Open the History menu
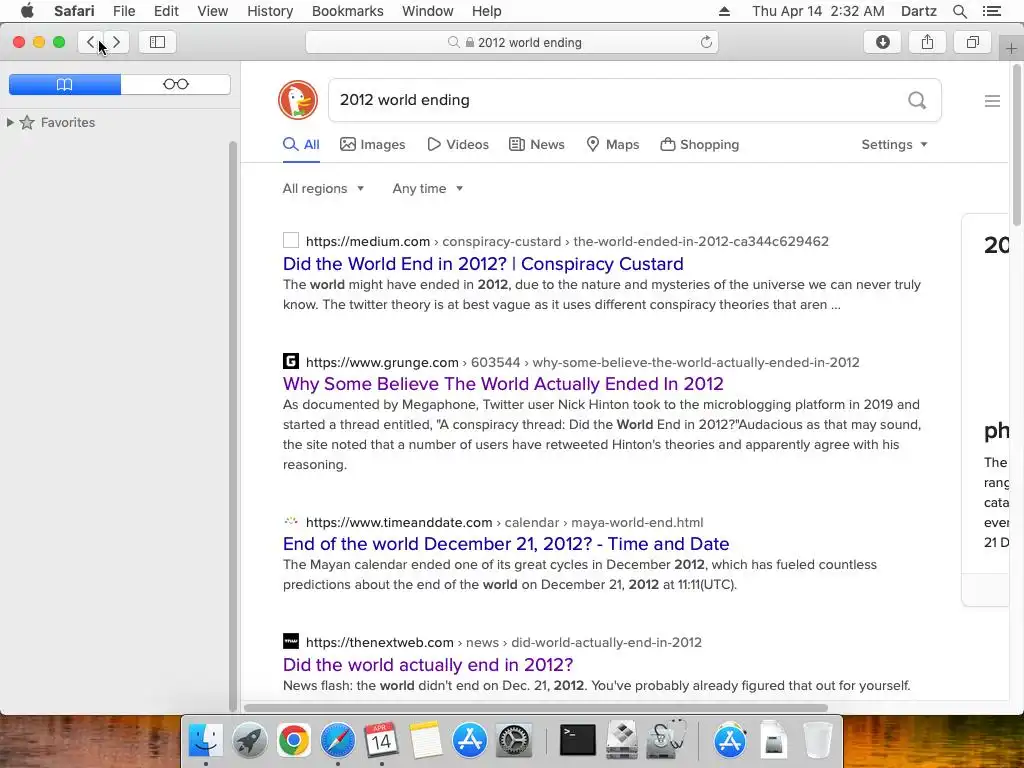The image size is (1024, 768). [x=270, y=11]
